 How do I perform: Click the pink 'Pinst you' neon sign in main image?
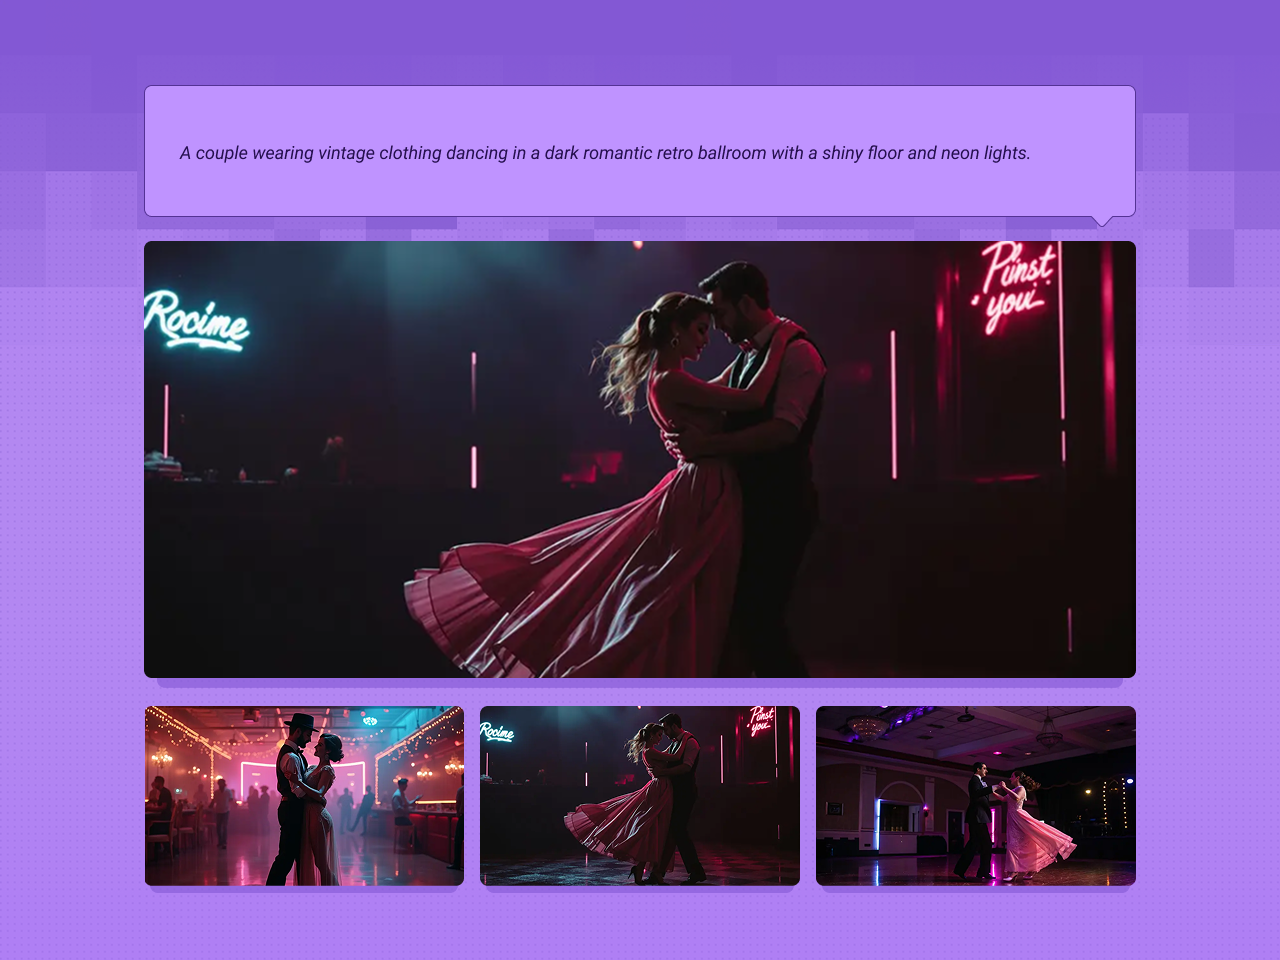coord(1014,285)
